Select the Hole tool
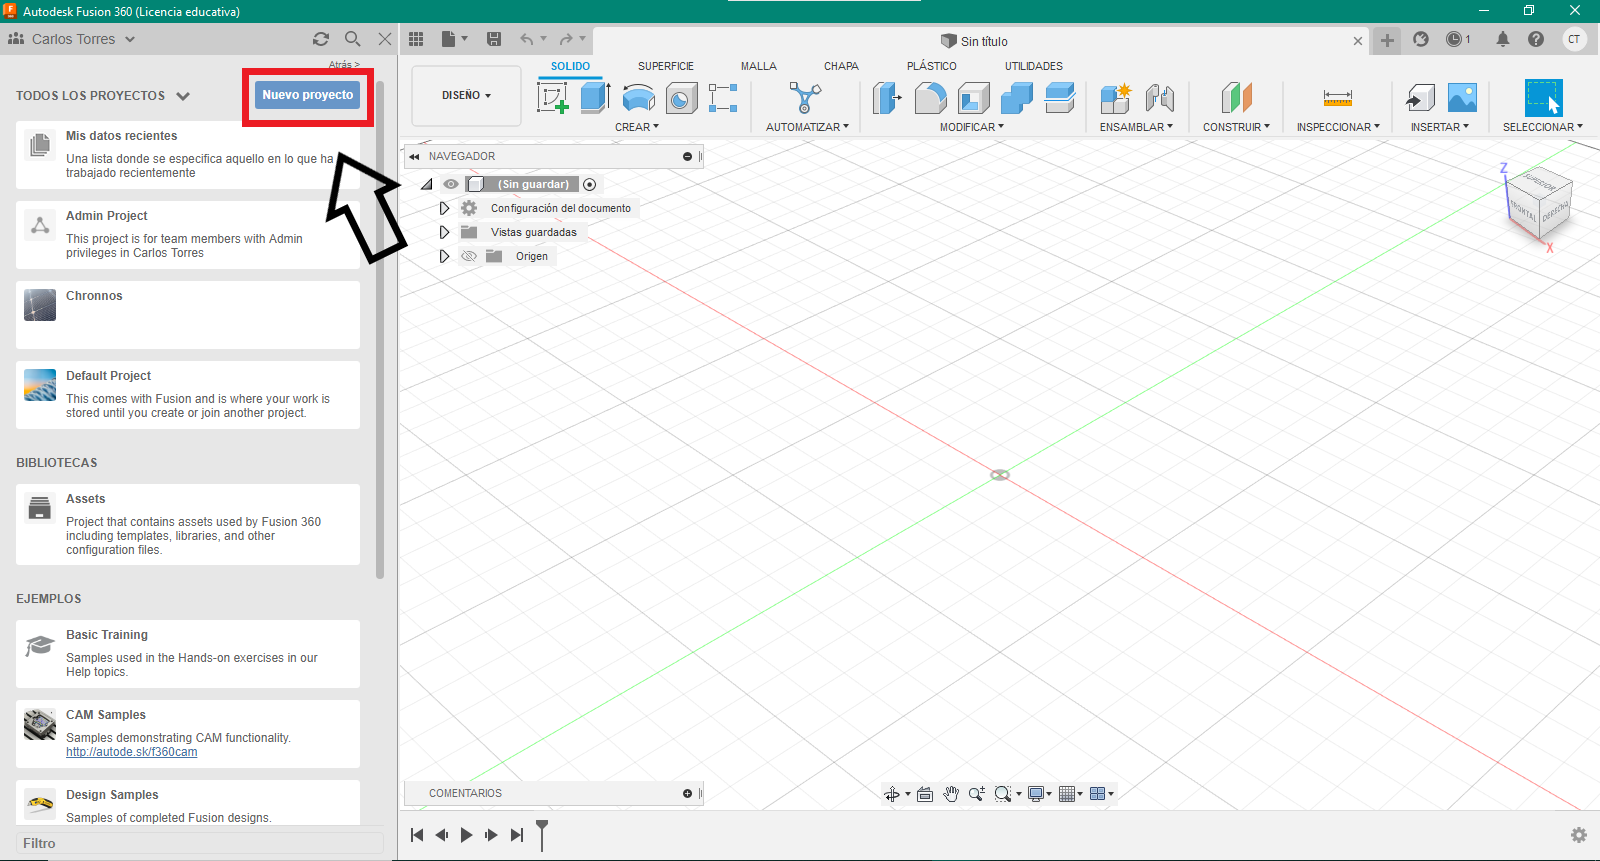 (682, 98)
